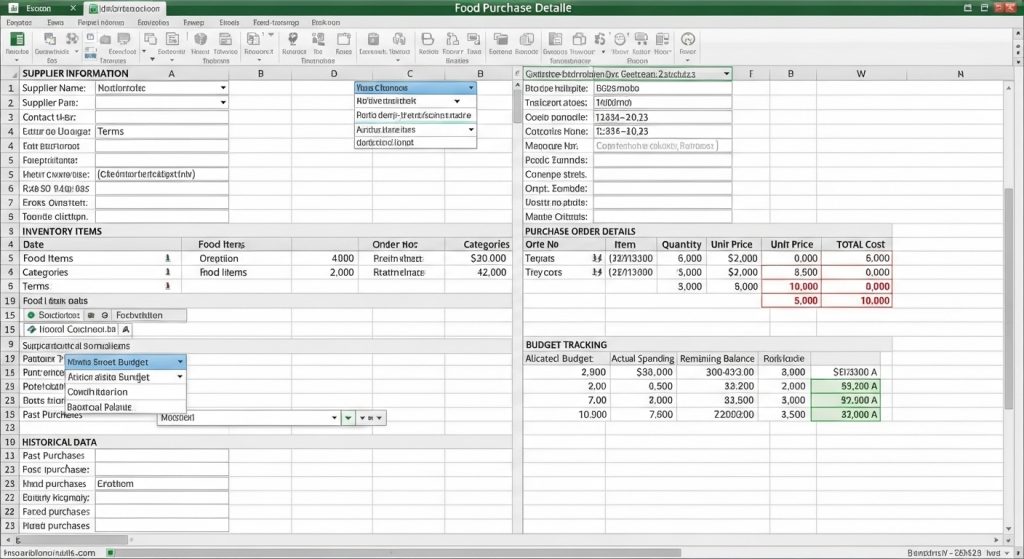Toggle the small round icon beside Focbvtkiten

point(104,315)
